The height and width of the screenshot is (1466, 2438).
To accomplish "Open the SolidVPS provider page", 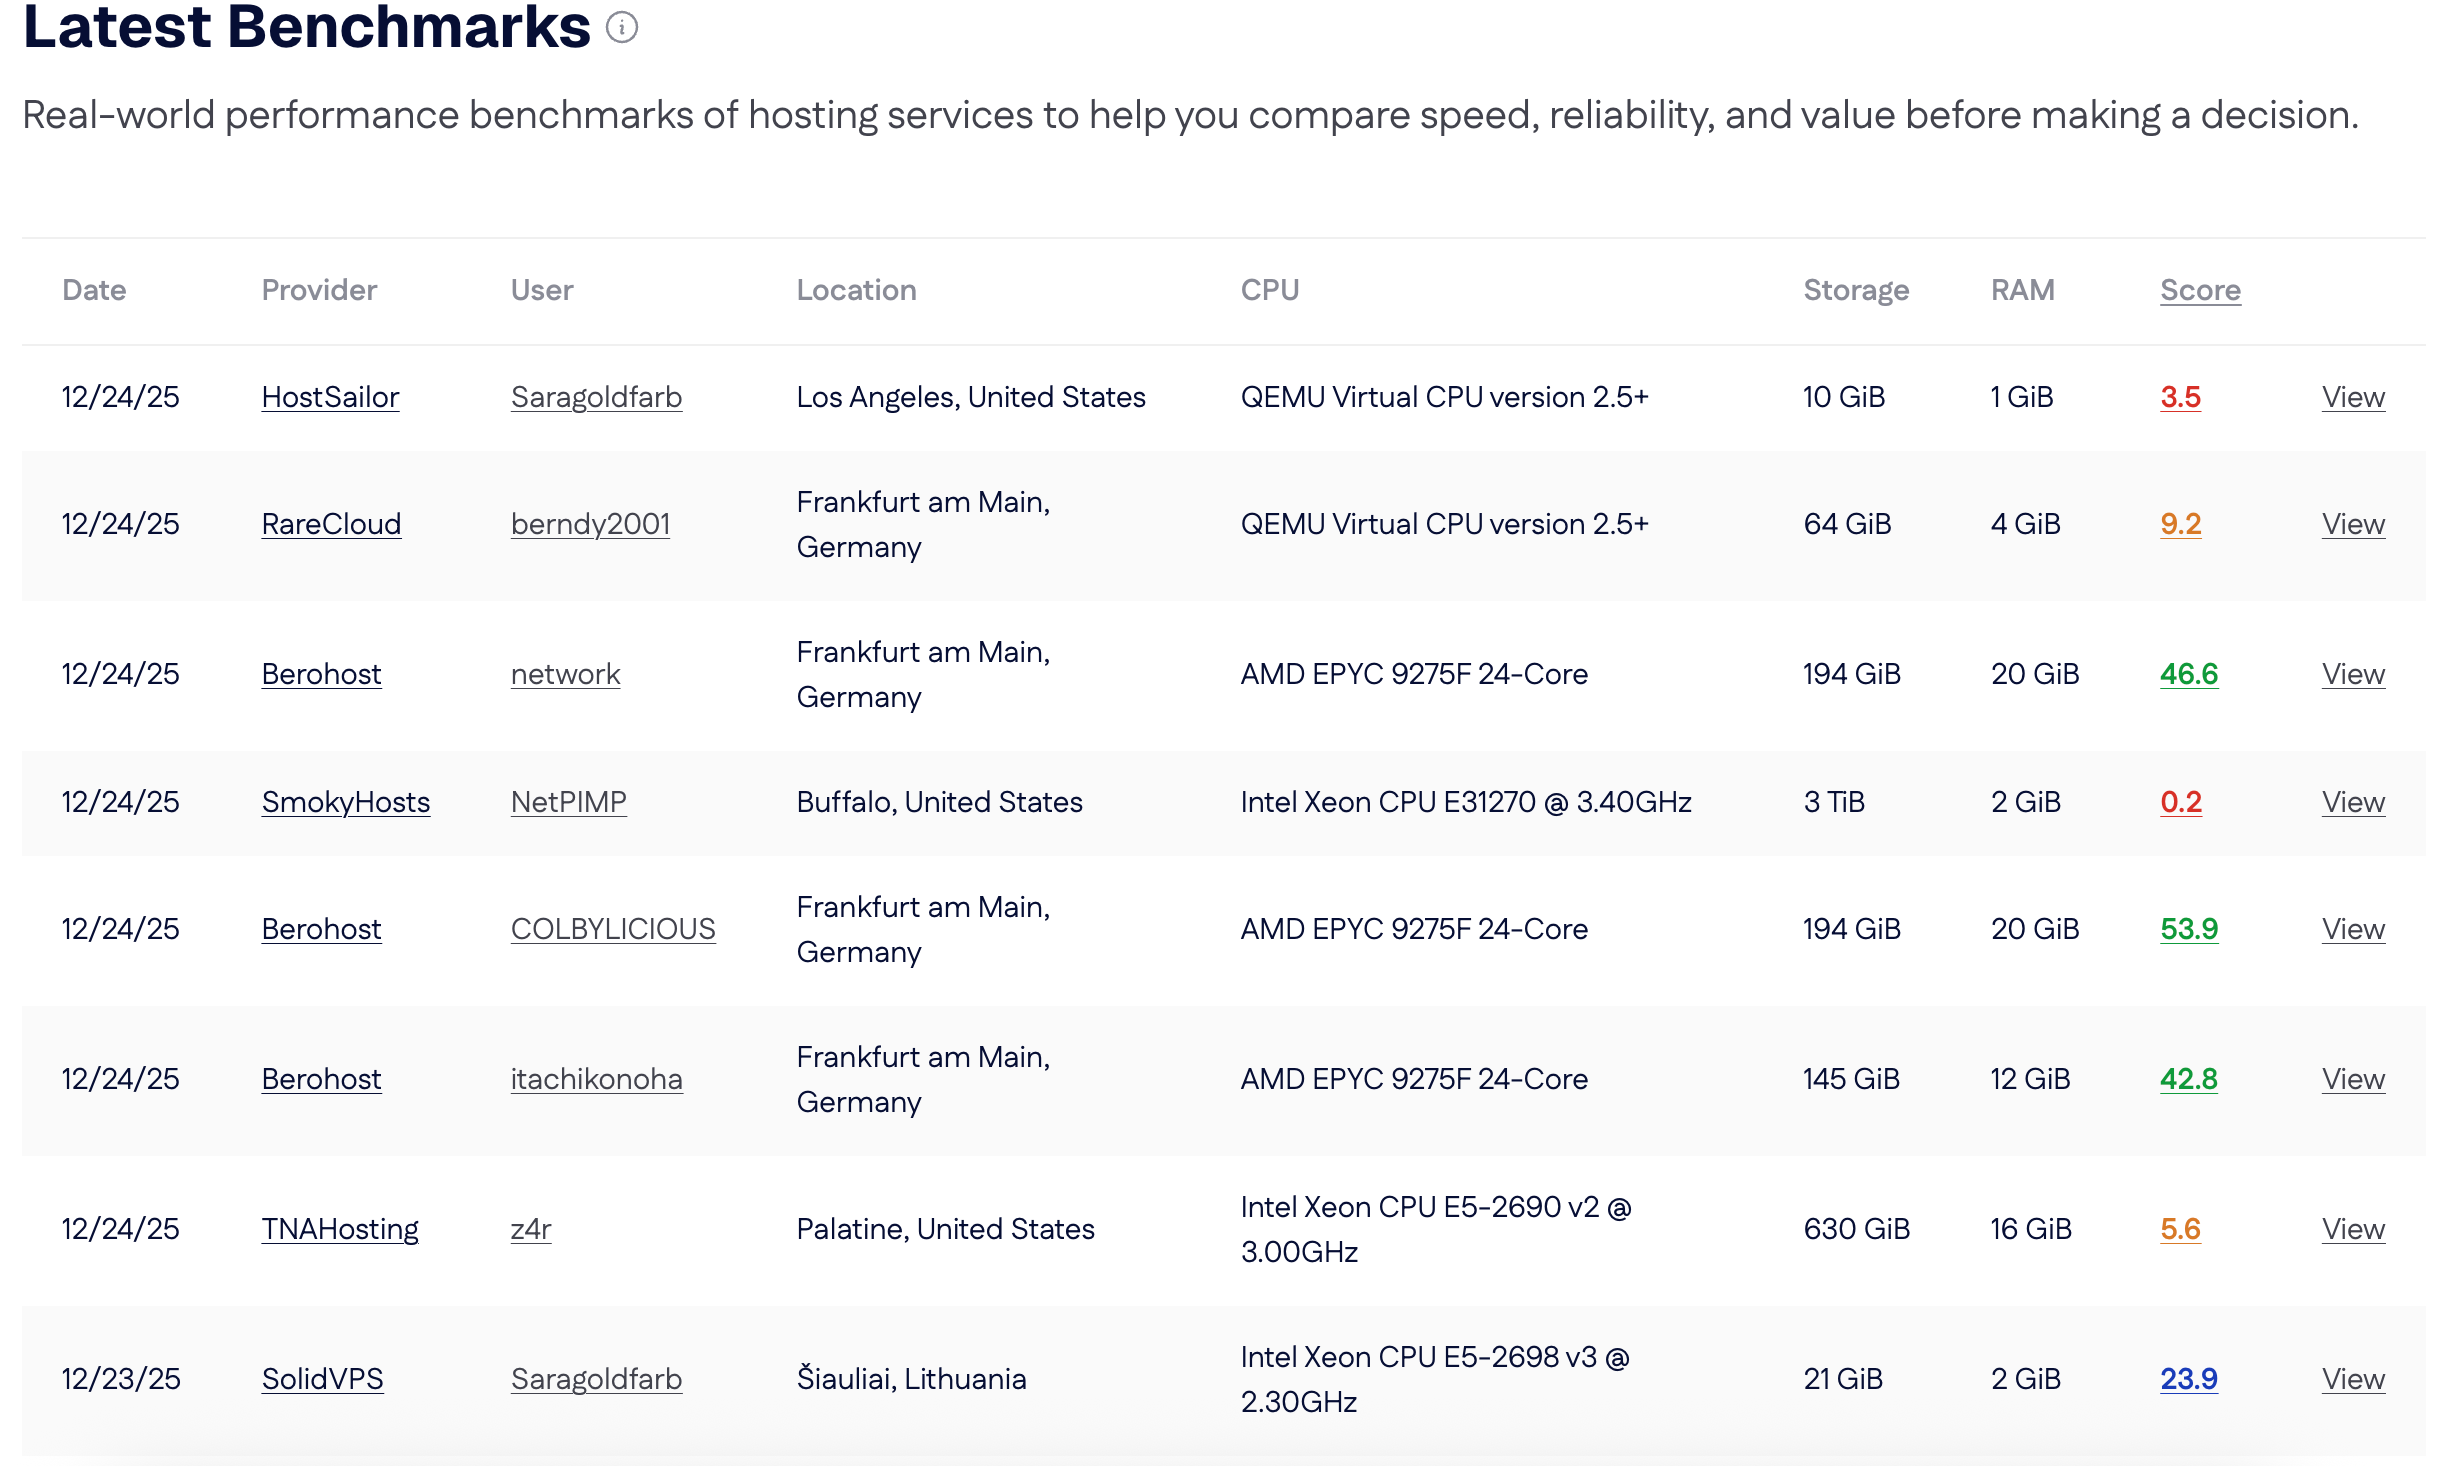I will point(322,1379).
